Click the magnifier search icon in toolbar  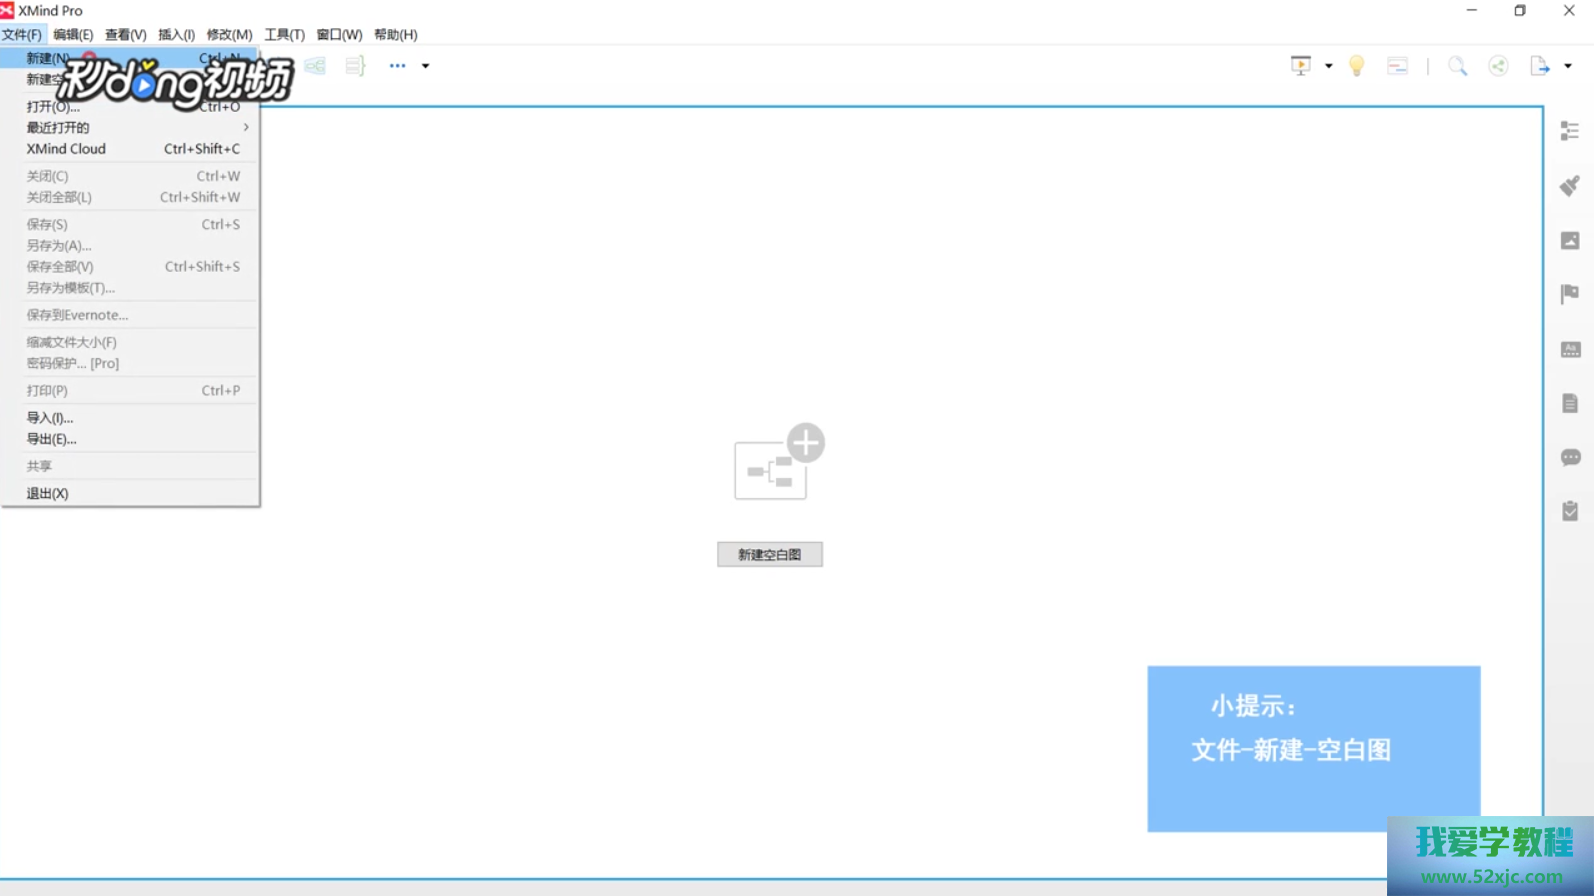[x=1457, y=66]
